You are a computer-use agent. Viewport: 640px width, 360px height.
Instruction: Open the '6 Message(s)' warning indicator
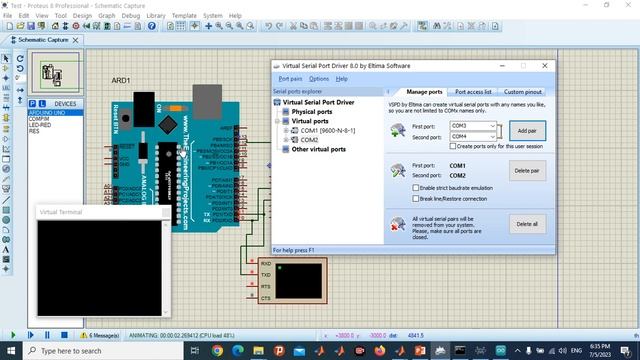(100, 336)
